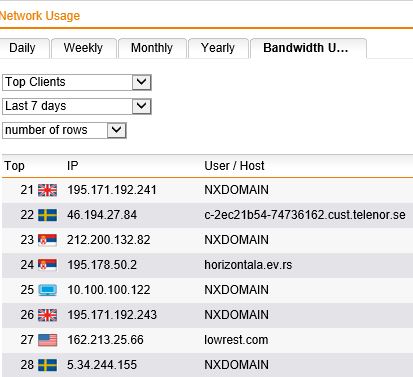Click the UK flag icon in row 21

click(x=47, y=190)
